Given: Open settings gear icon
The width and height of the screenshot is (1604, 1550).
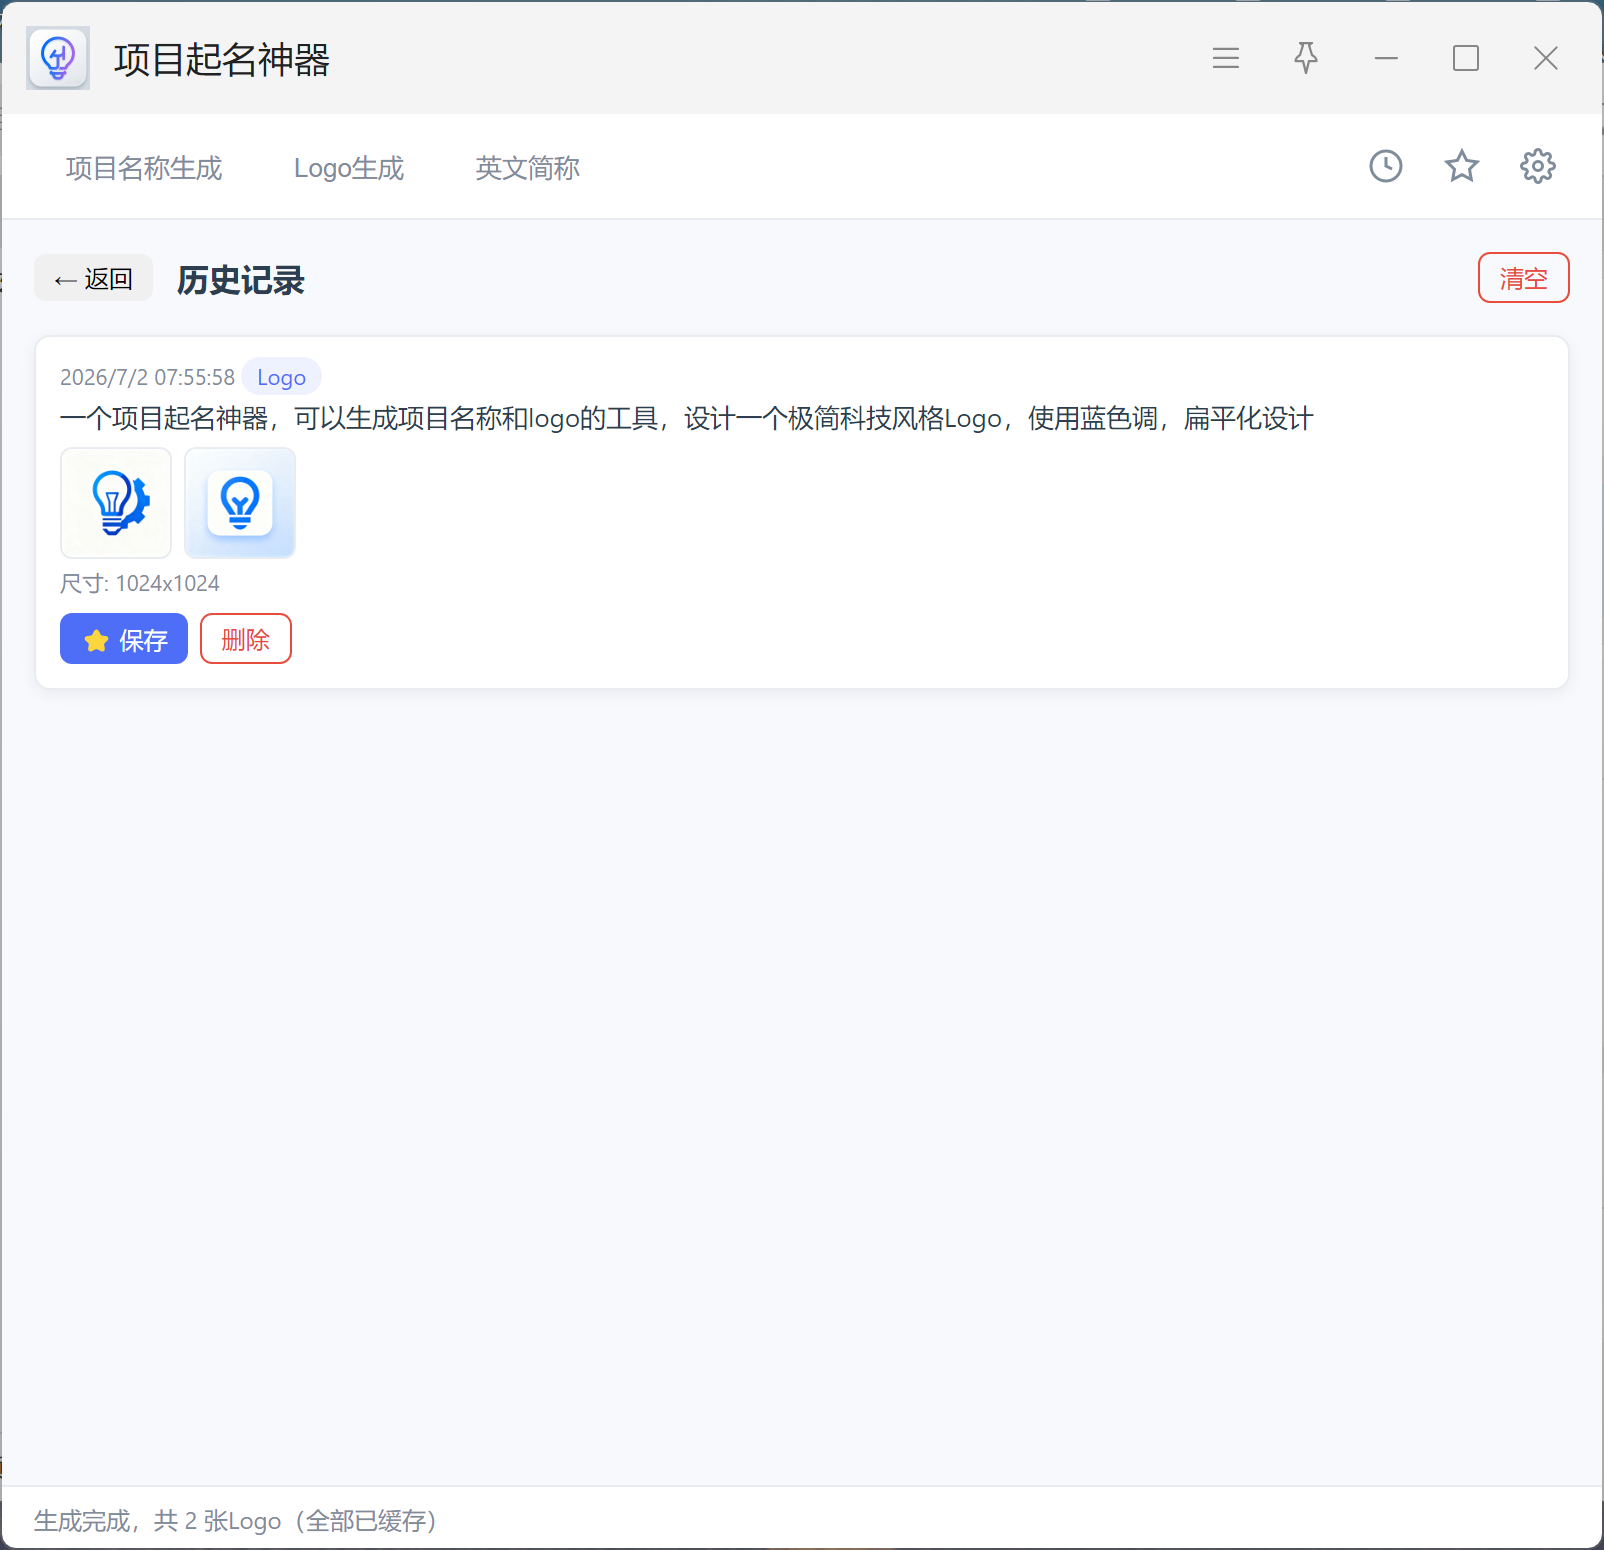Looking at the screenshot, I should coord(1537,166).
